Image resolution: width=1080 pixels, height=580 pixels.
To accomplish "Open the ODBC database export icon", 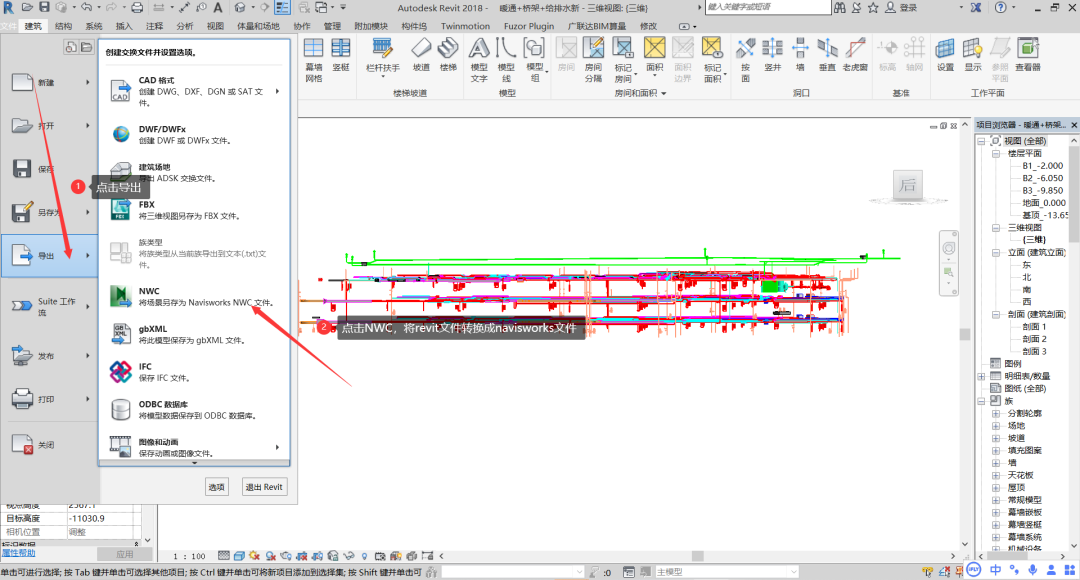I will coord(121,410).
